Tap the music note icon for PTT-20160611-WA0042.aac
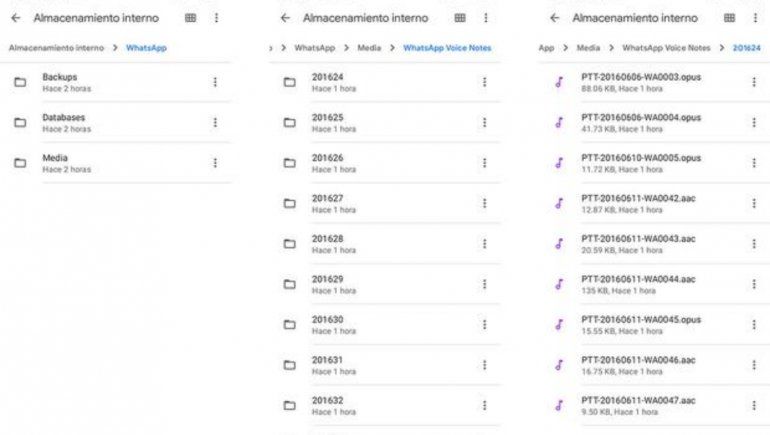 (559, 203)
